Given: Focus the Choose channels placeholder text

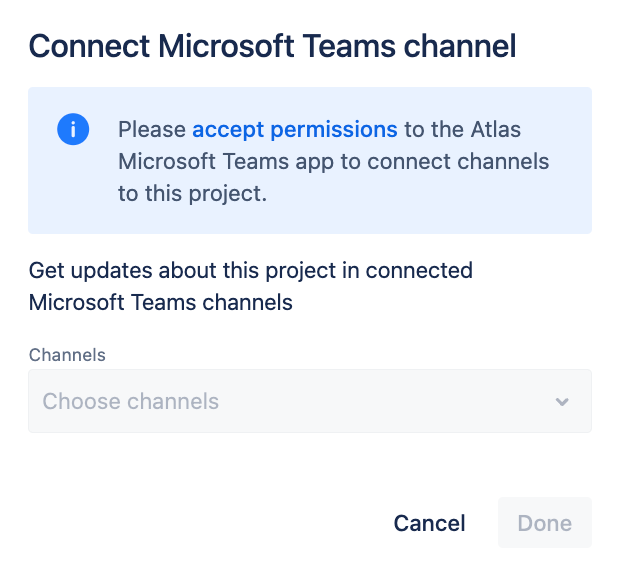Looking at the screenshot, I should [131, 401].
